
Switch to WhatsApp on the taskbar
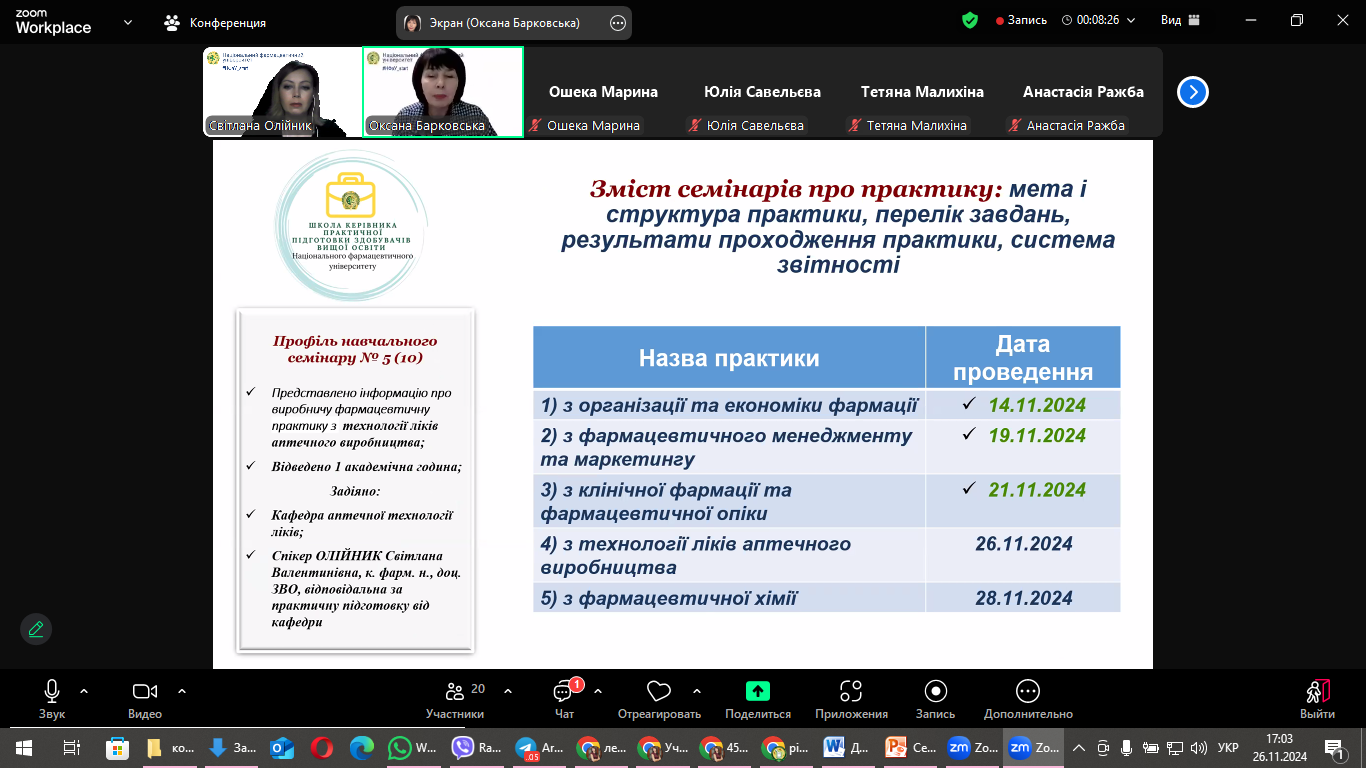[413, 747]
